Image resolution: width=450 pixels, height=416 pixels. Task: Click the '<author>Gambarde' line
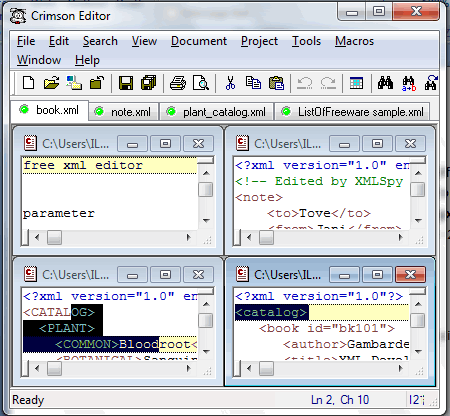point(346,344)
